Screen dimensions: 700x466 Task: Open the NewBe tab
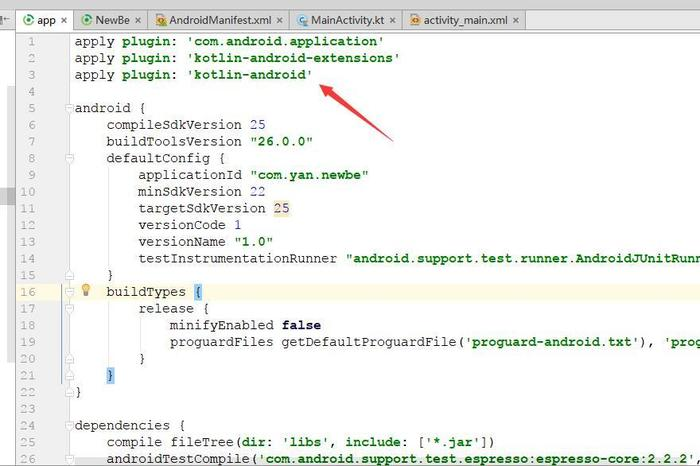tap(112, 20)
